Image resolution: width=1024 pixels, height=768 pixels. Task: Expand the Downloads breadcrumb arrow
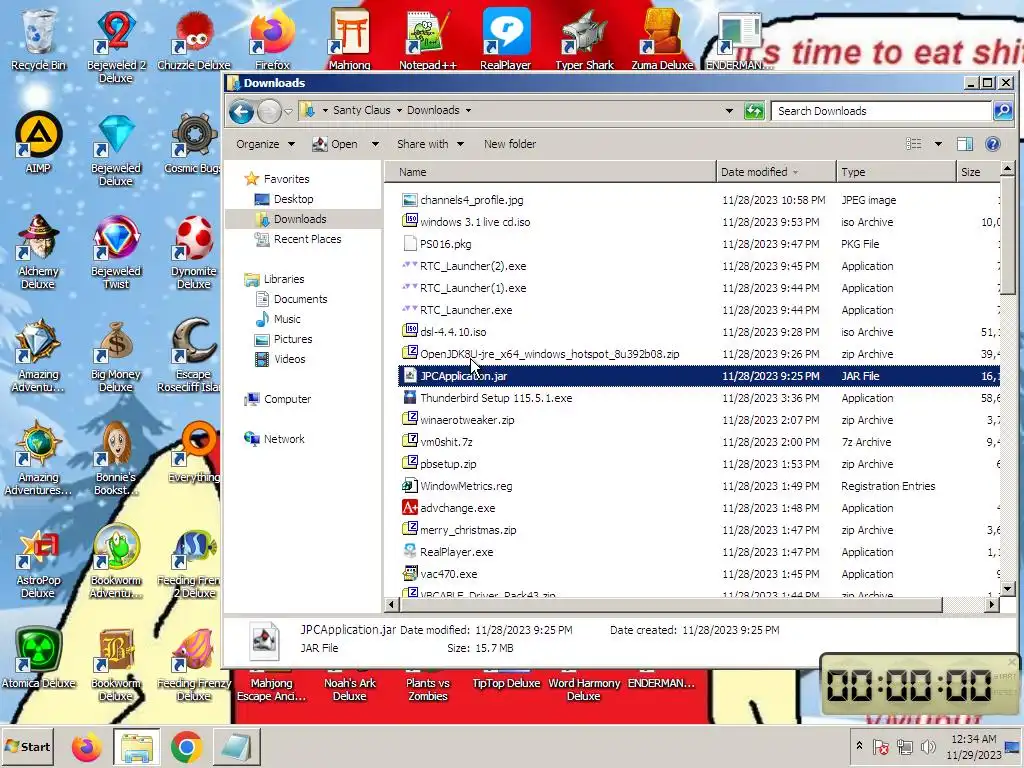pyautogui.click(x=468, y=110)
